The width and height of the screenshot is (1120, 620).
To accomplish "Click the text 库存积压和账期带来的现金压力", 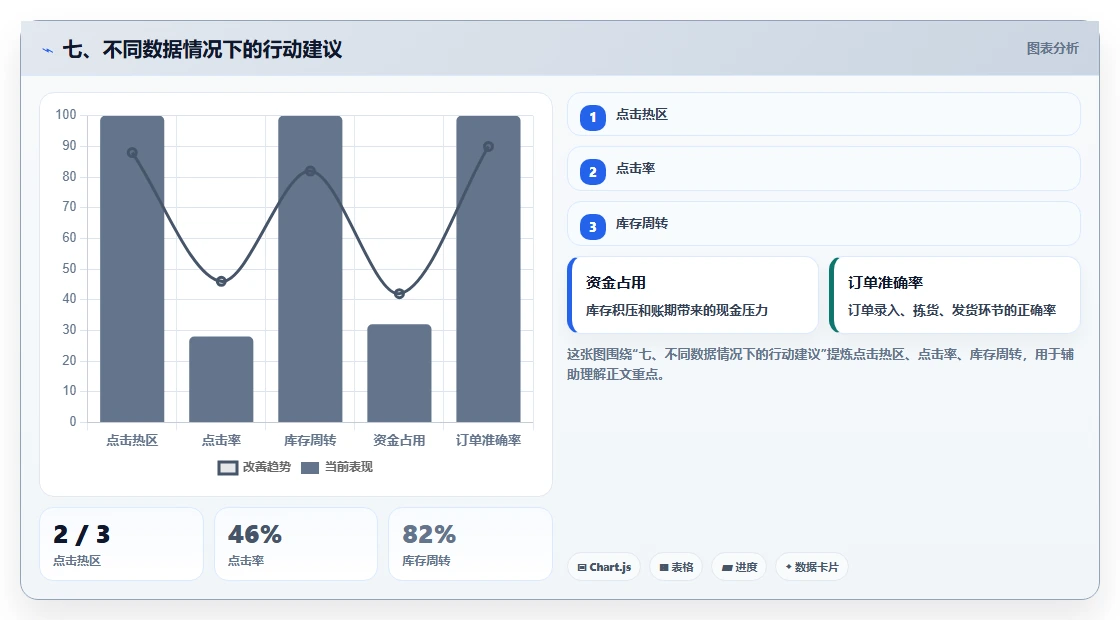I will click(677, 311).
